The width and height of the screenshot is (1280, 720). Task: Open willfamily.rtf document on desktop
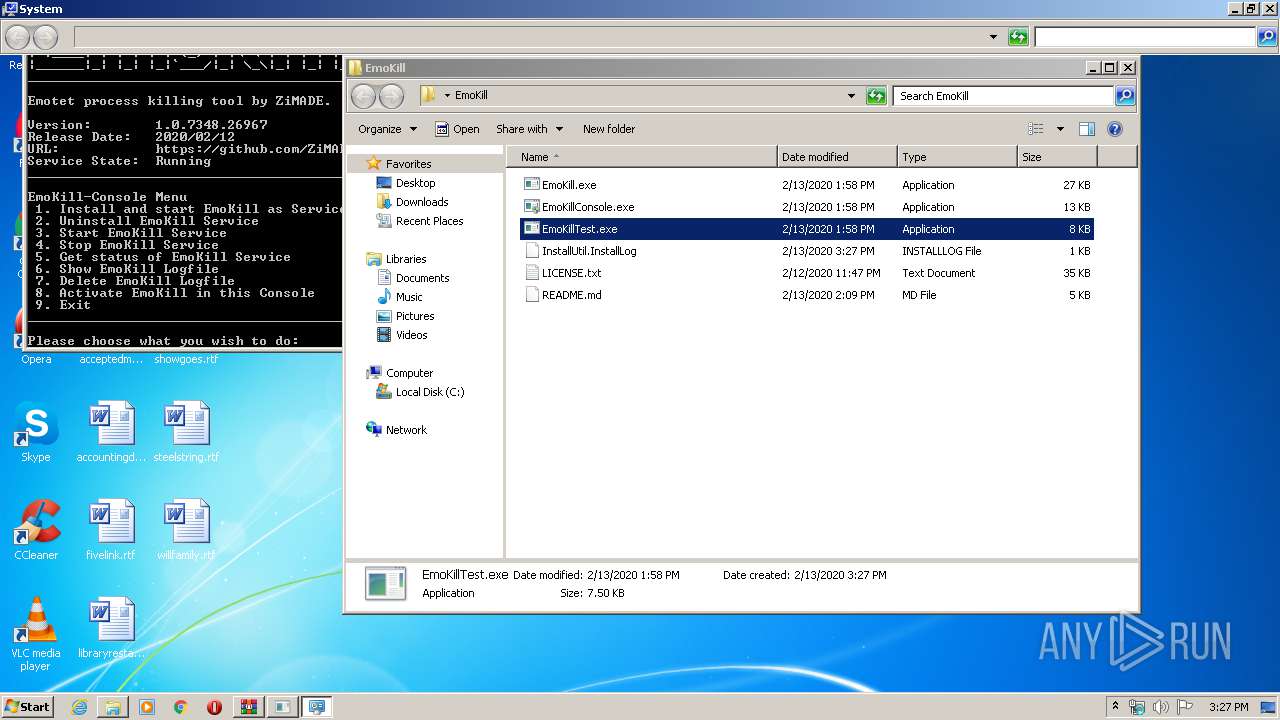(x=186, y=531)
